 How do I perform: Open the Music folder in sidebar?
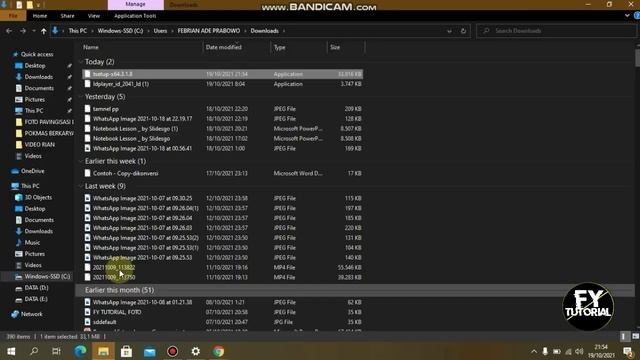(x=32, y=242)
